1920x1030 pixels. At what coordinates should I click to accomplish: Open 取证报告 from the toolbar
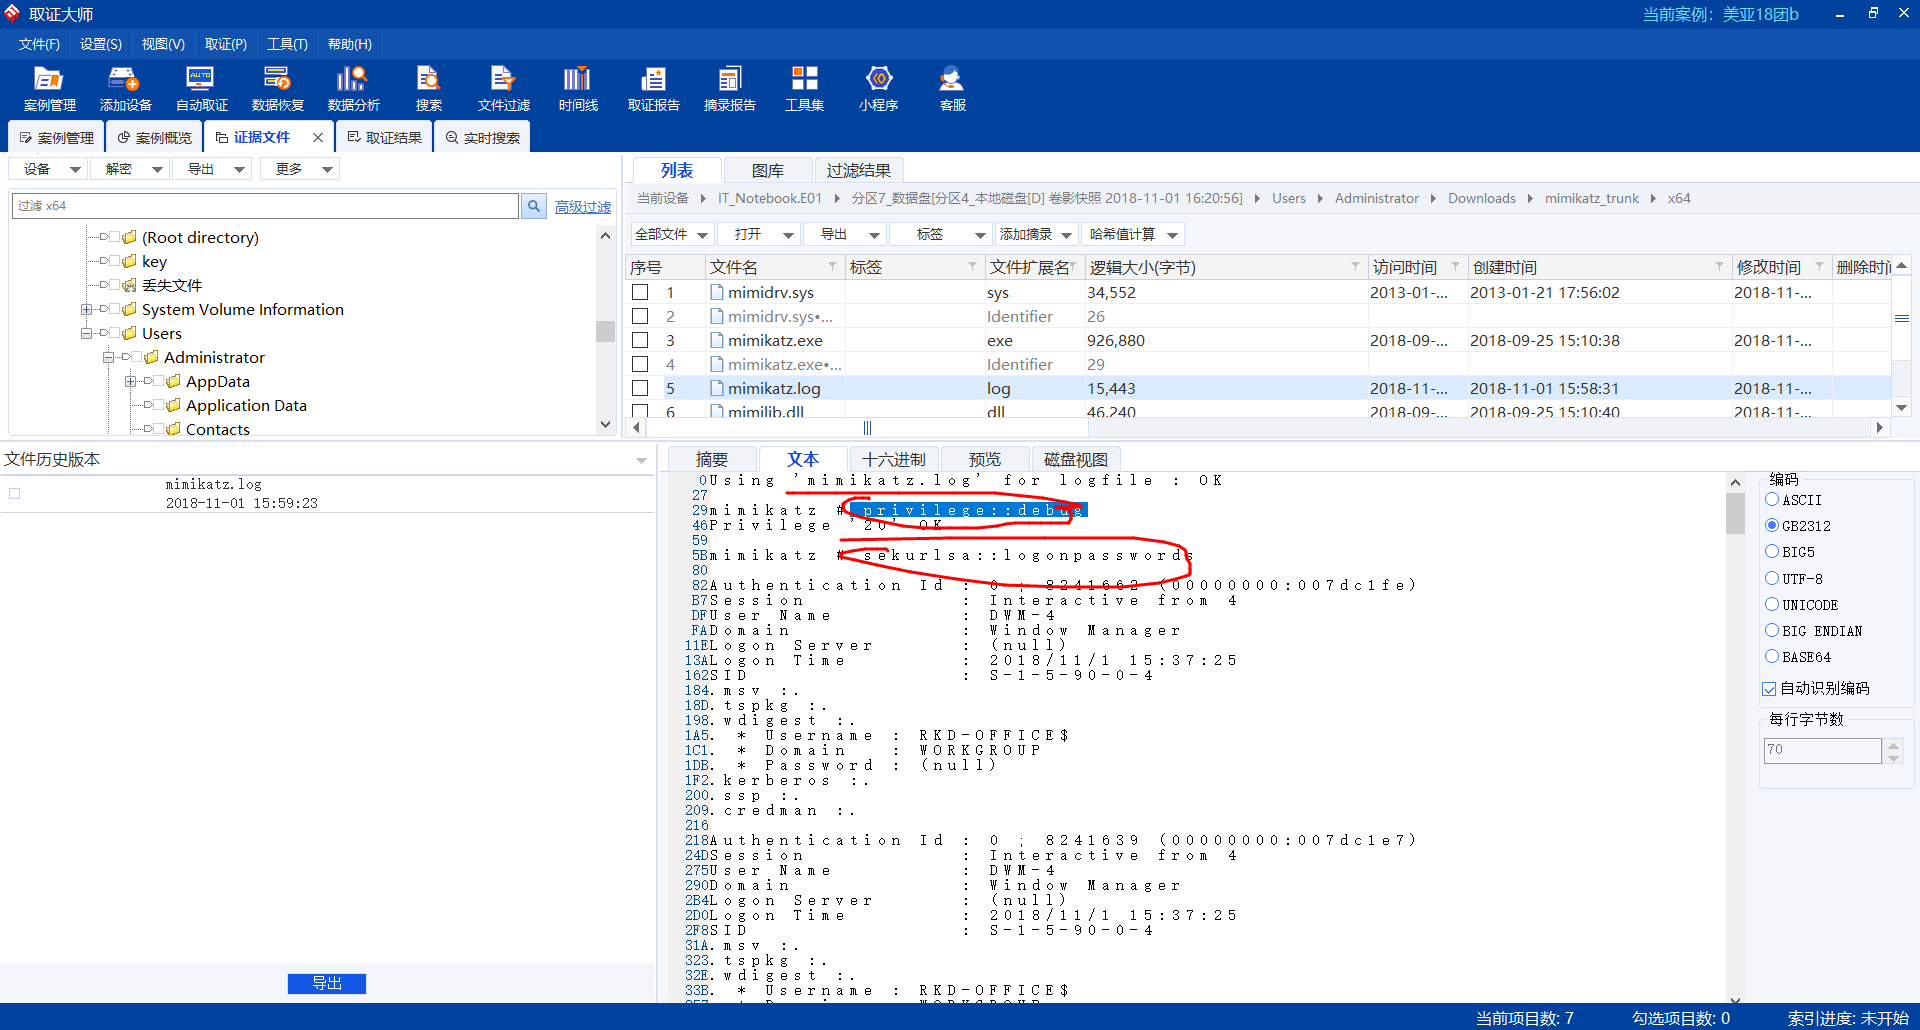[653, 89]
